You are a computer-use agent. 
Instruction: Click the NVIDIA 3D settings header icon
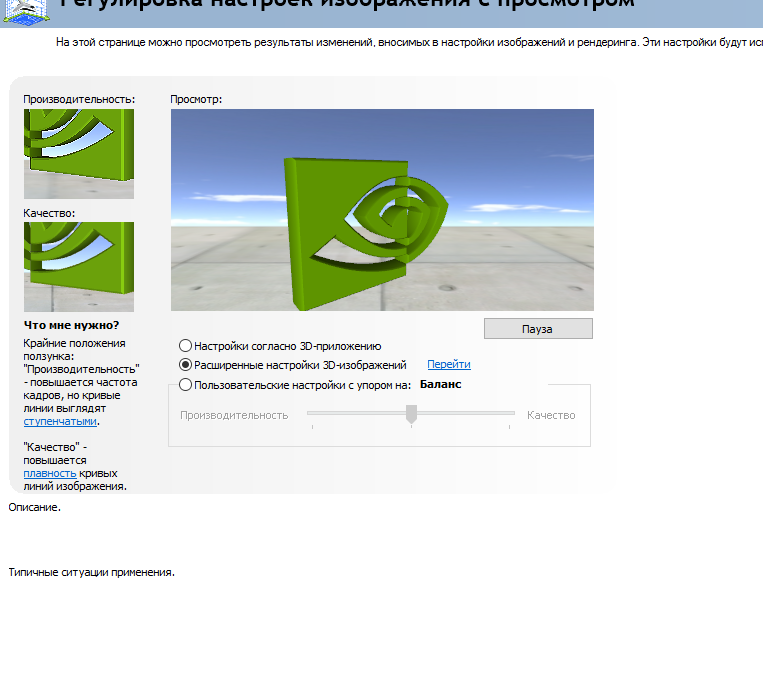point(27,12)
